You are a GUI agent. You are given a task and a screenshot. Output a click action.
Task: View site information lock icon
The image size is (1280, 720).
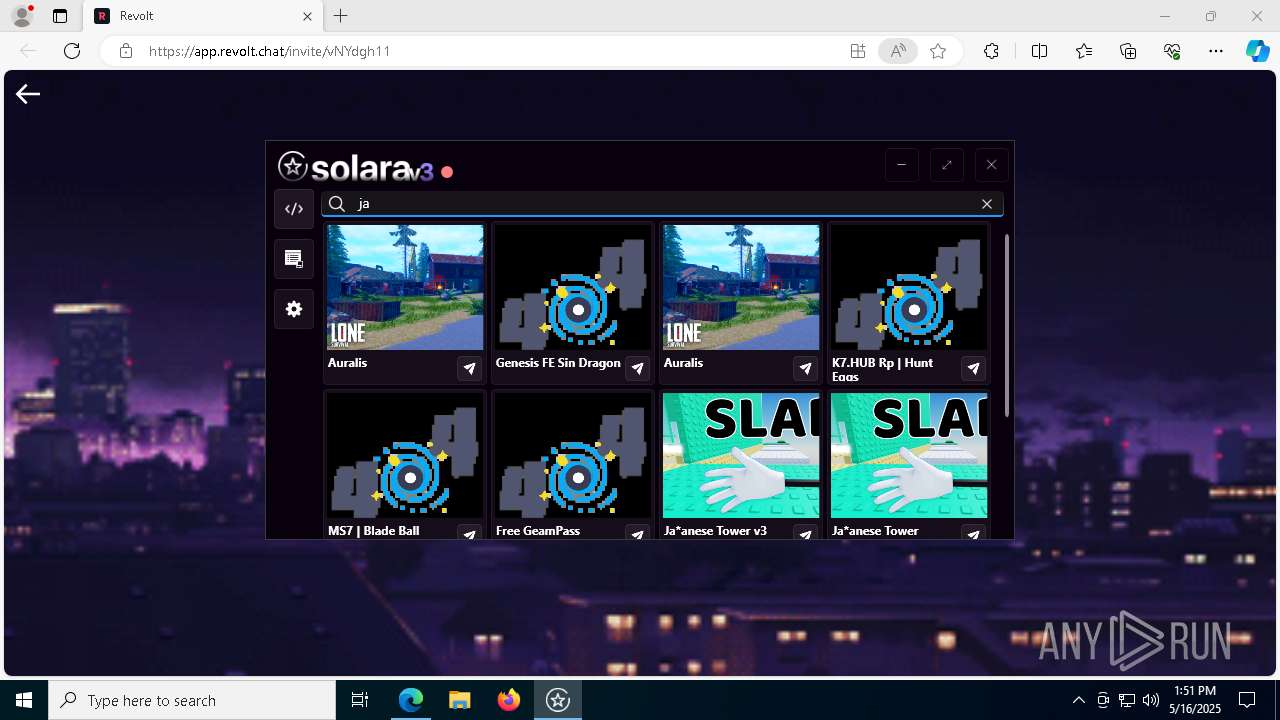[126, 51]
